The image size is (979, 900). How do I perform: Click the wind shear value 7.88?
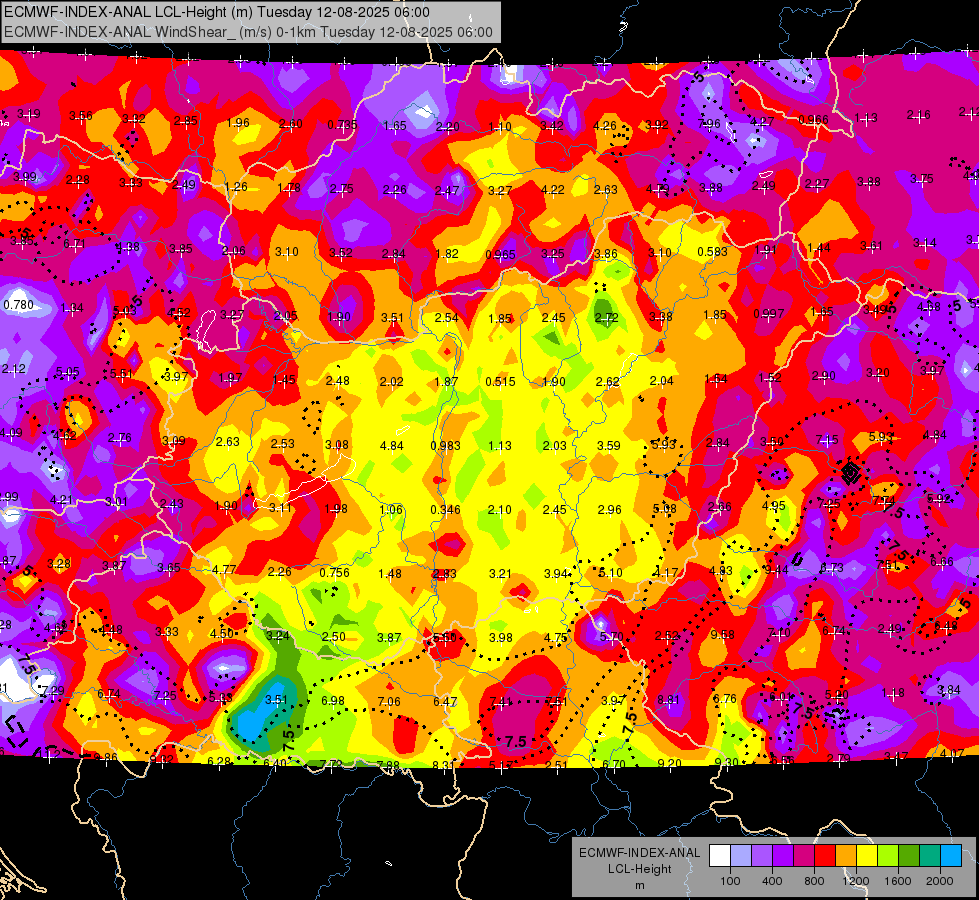[x=388, y=765]
